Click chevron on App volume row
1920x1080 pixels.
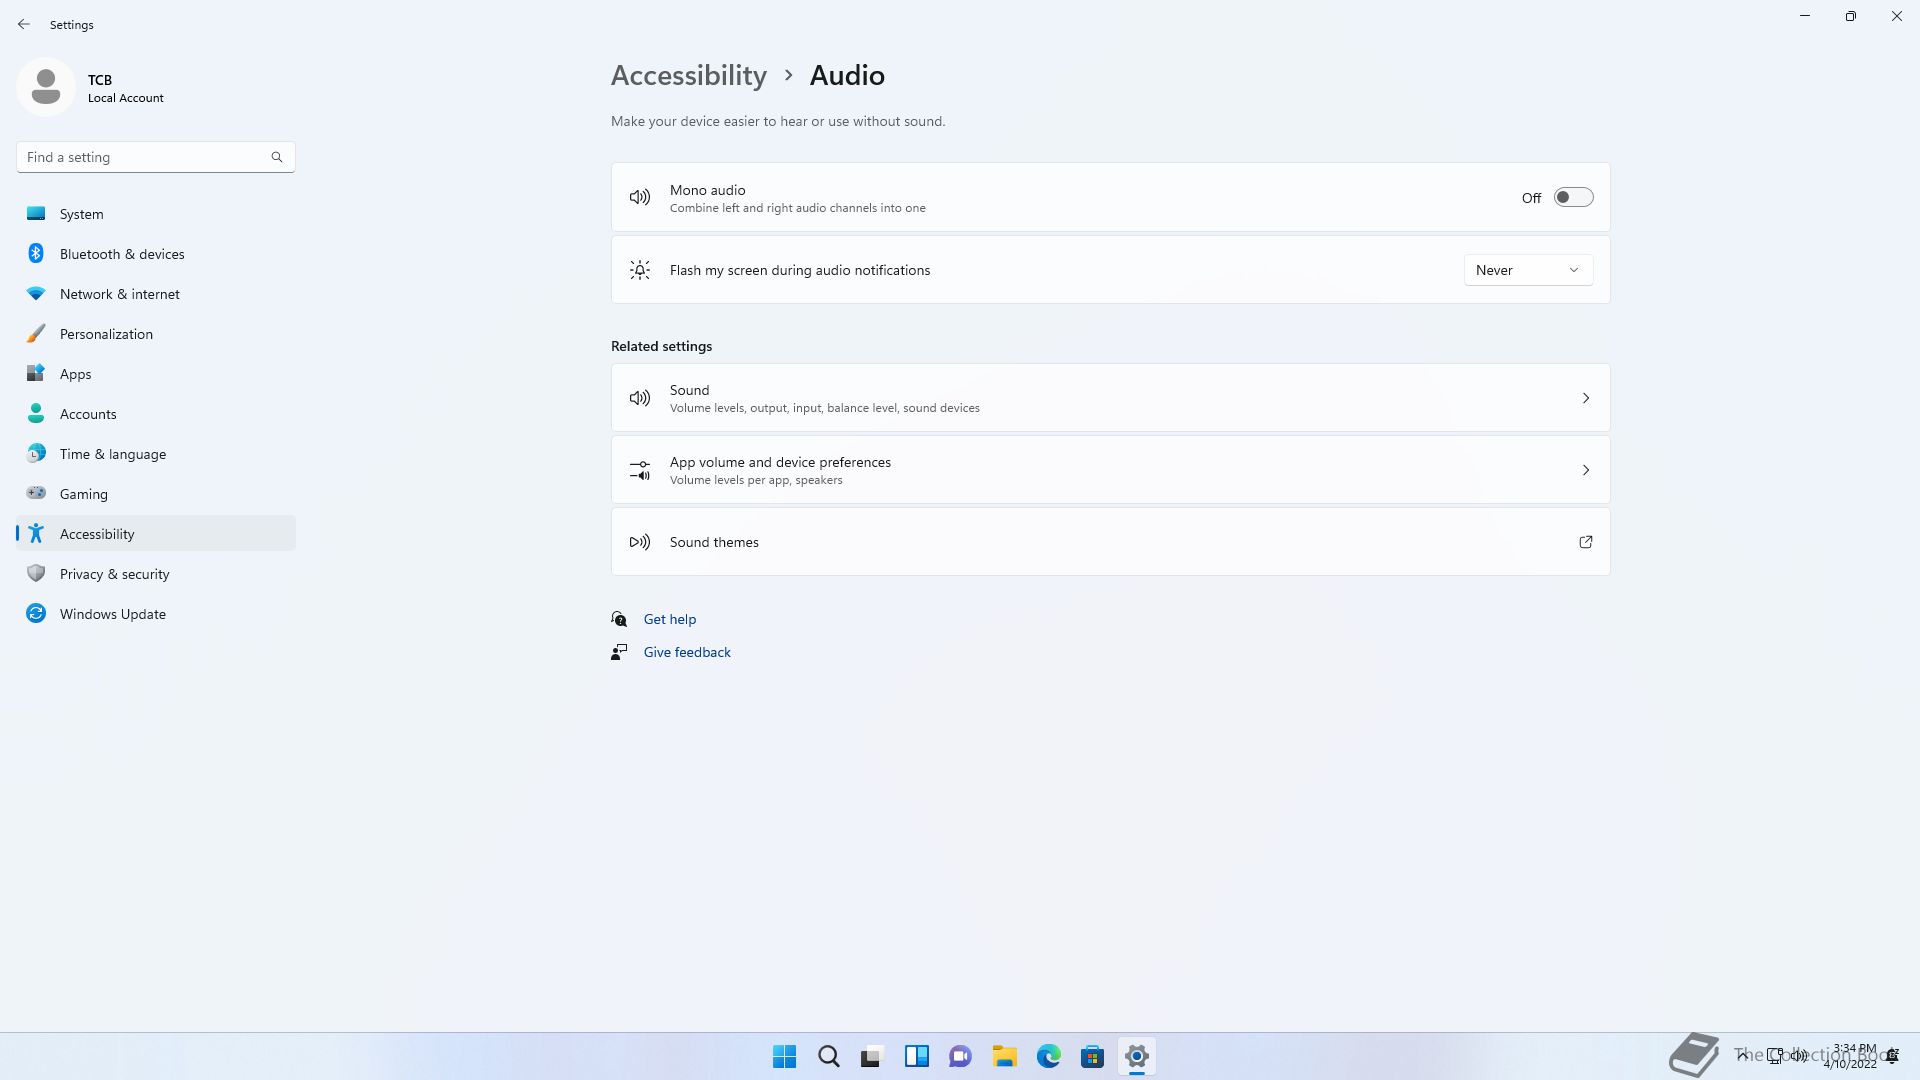tap(1586, 470)
